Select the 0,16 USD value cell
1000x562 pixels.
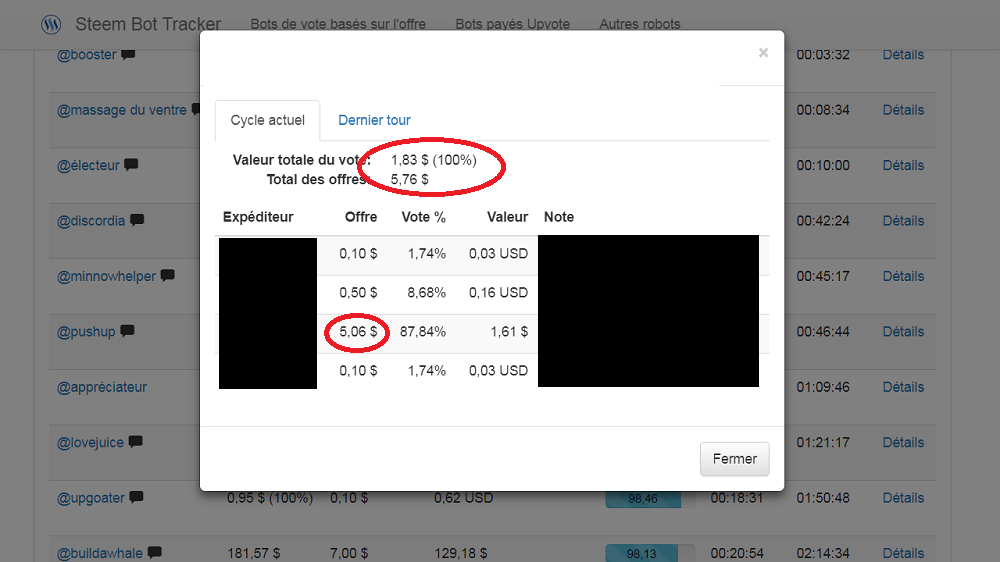[498, 293]
